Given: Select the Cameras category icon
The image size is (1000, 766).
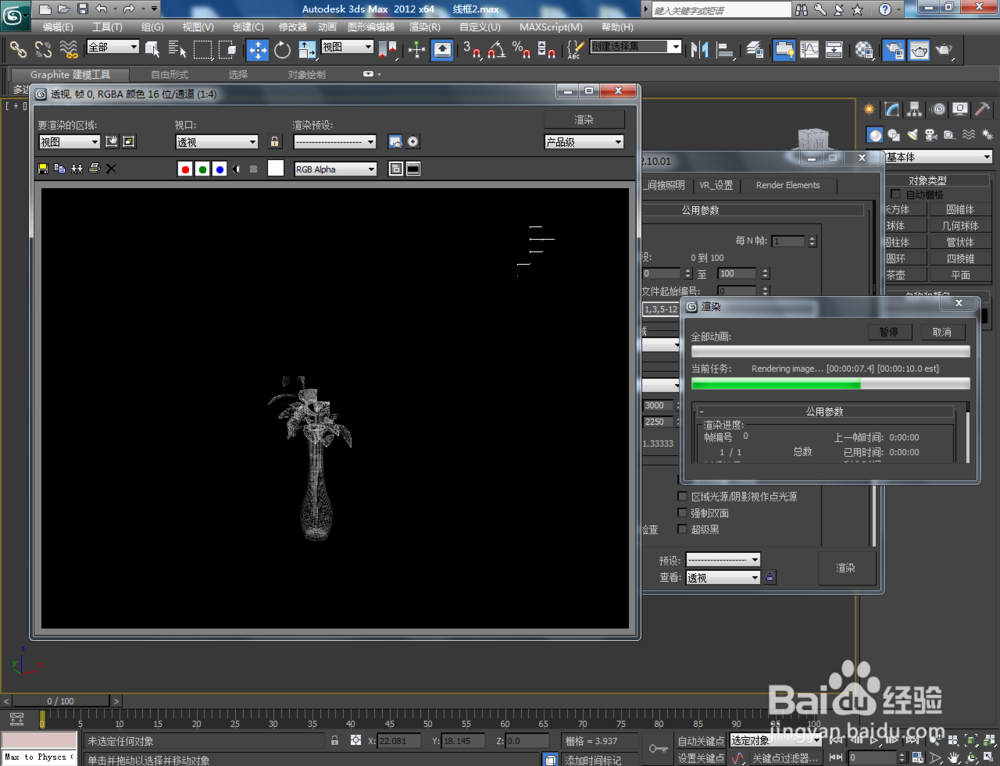Looking at the screenshot, I should (931, 135).
